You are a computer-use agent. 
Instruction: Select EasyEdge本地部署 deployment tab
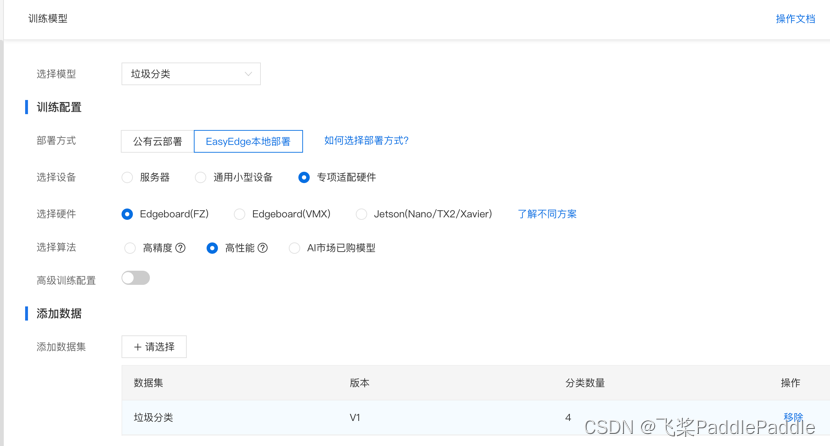[248, 142]
